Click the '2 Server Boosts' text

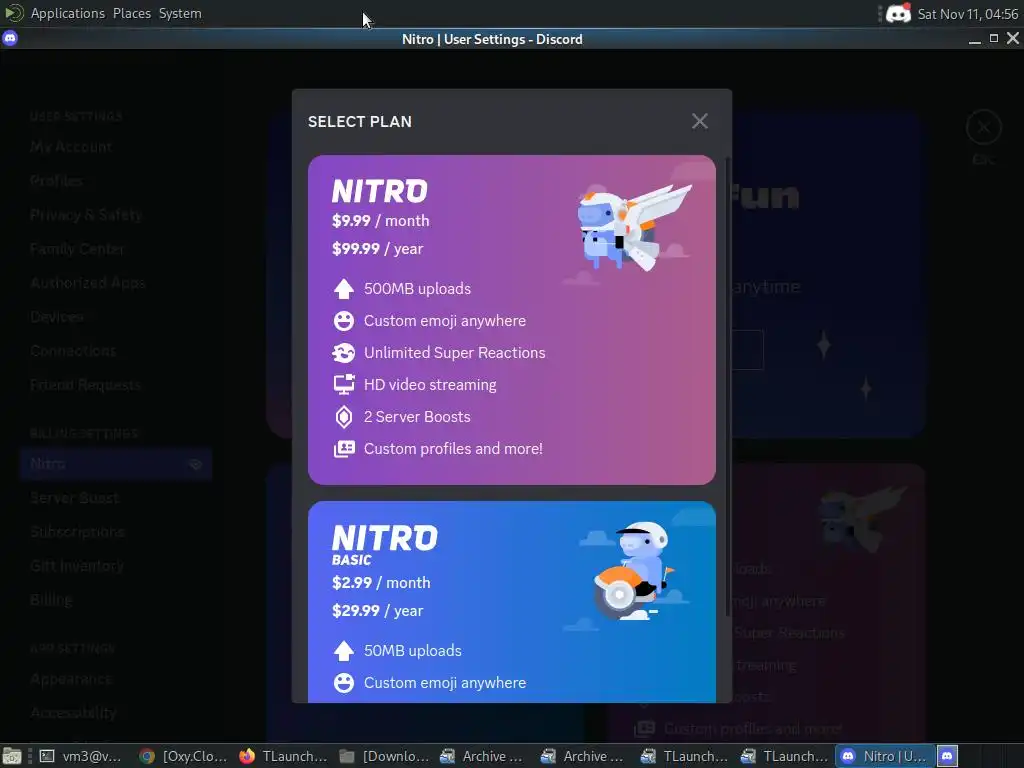[417, 417]
